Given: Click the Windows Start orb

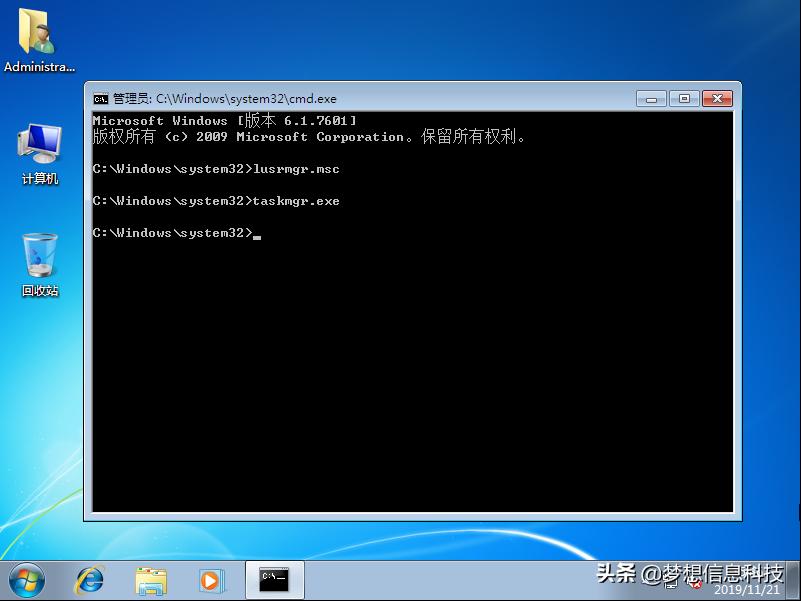Looking at the screenshot, I should tap(25, 580).
